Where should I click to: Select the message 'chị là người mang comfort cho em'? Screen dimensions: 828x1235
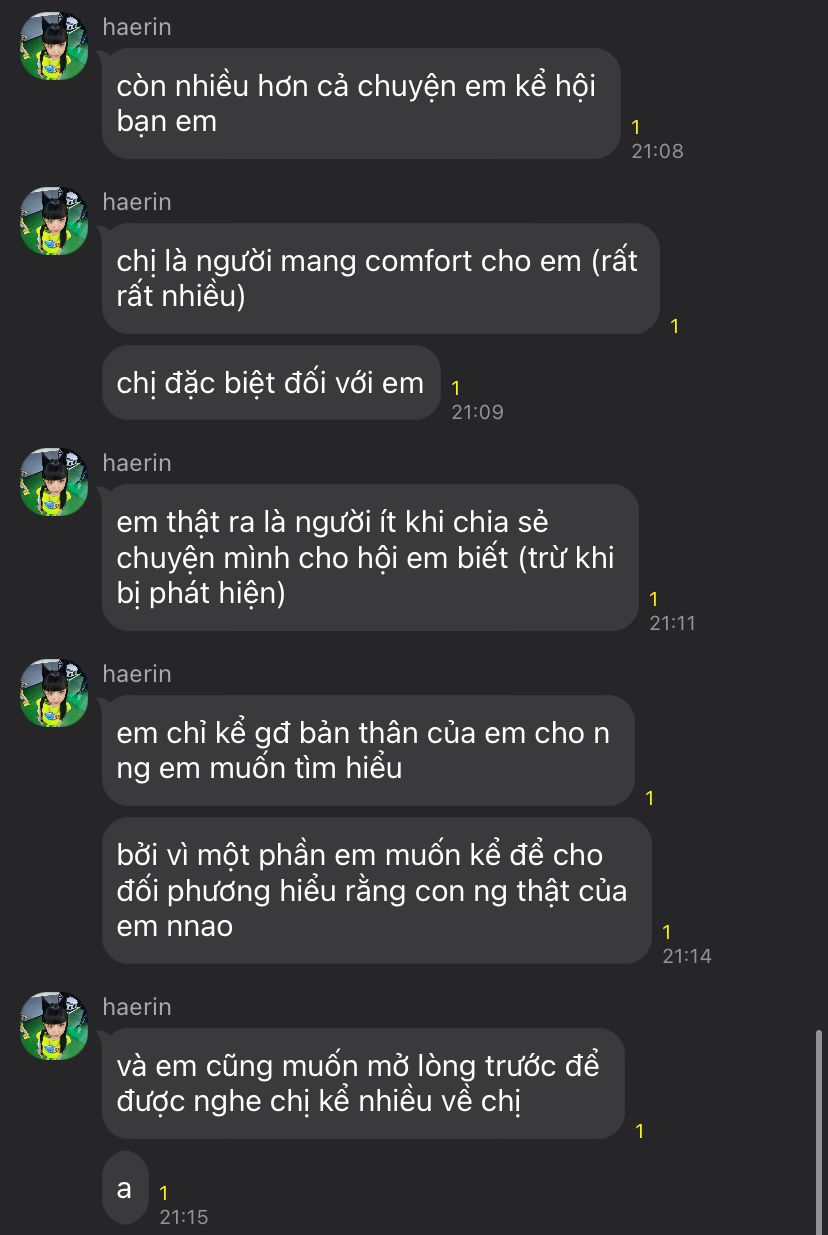[381, 278]
